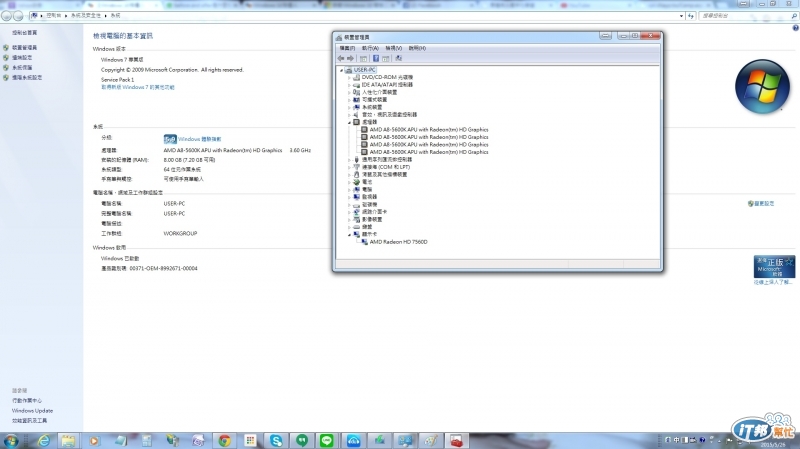Open the 執行(A) Action menu

point(370,48)
